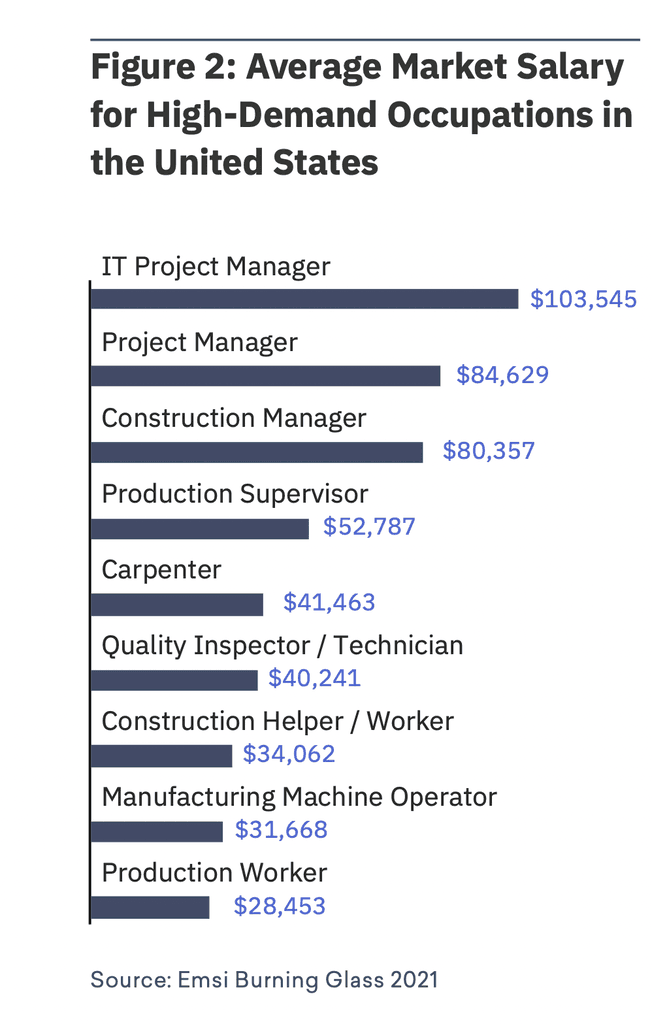Image resolution: width=652 pixels, height=1024 pixels.
Task: Click the Emsi Burning Glass source text
Action: pyautogui.click(x=264, y=980)
